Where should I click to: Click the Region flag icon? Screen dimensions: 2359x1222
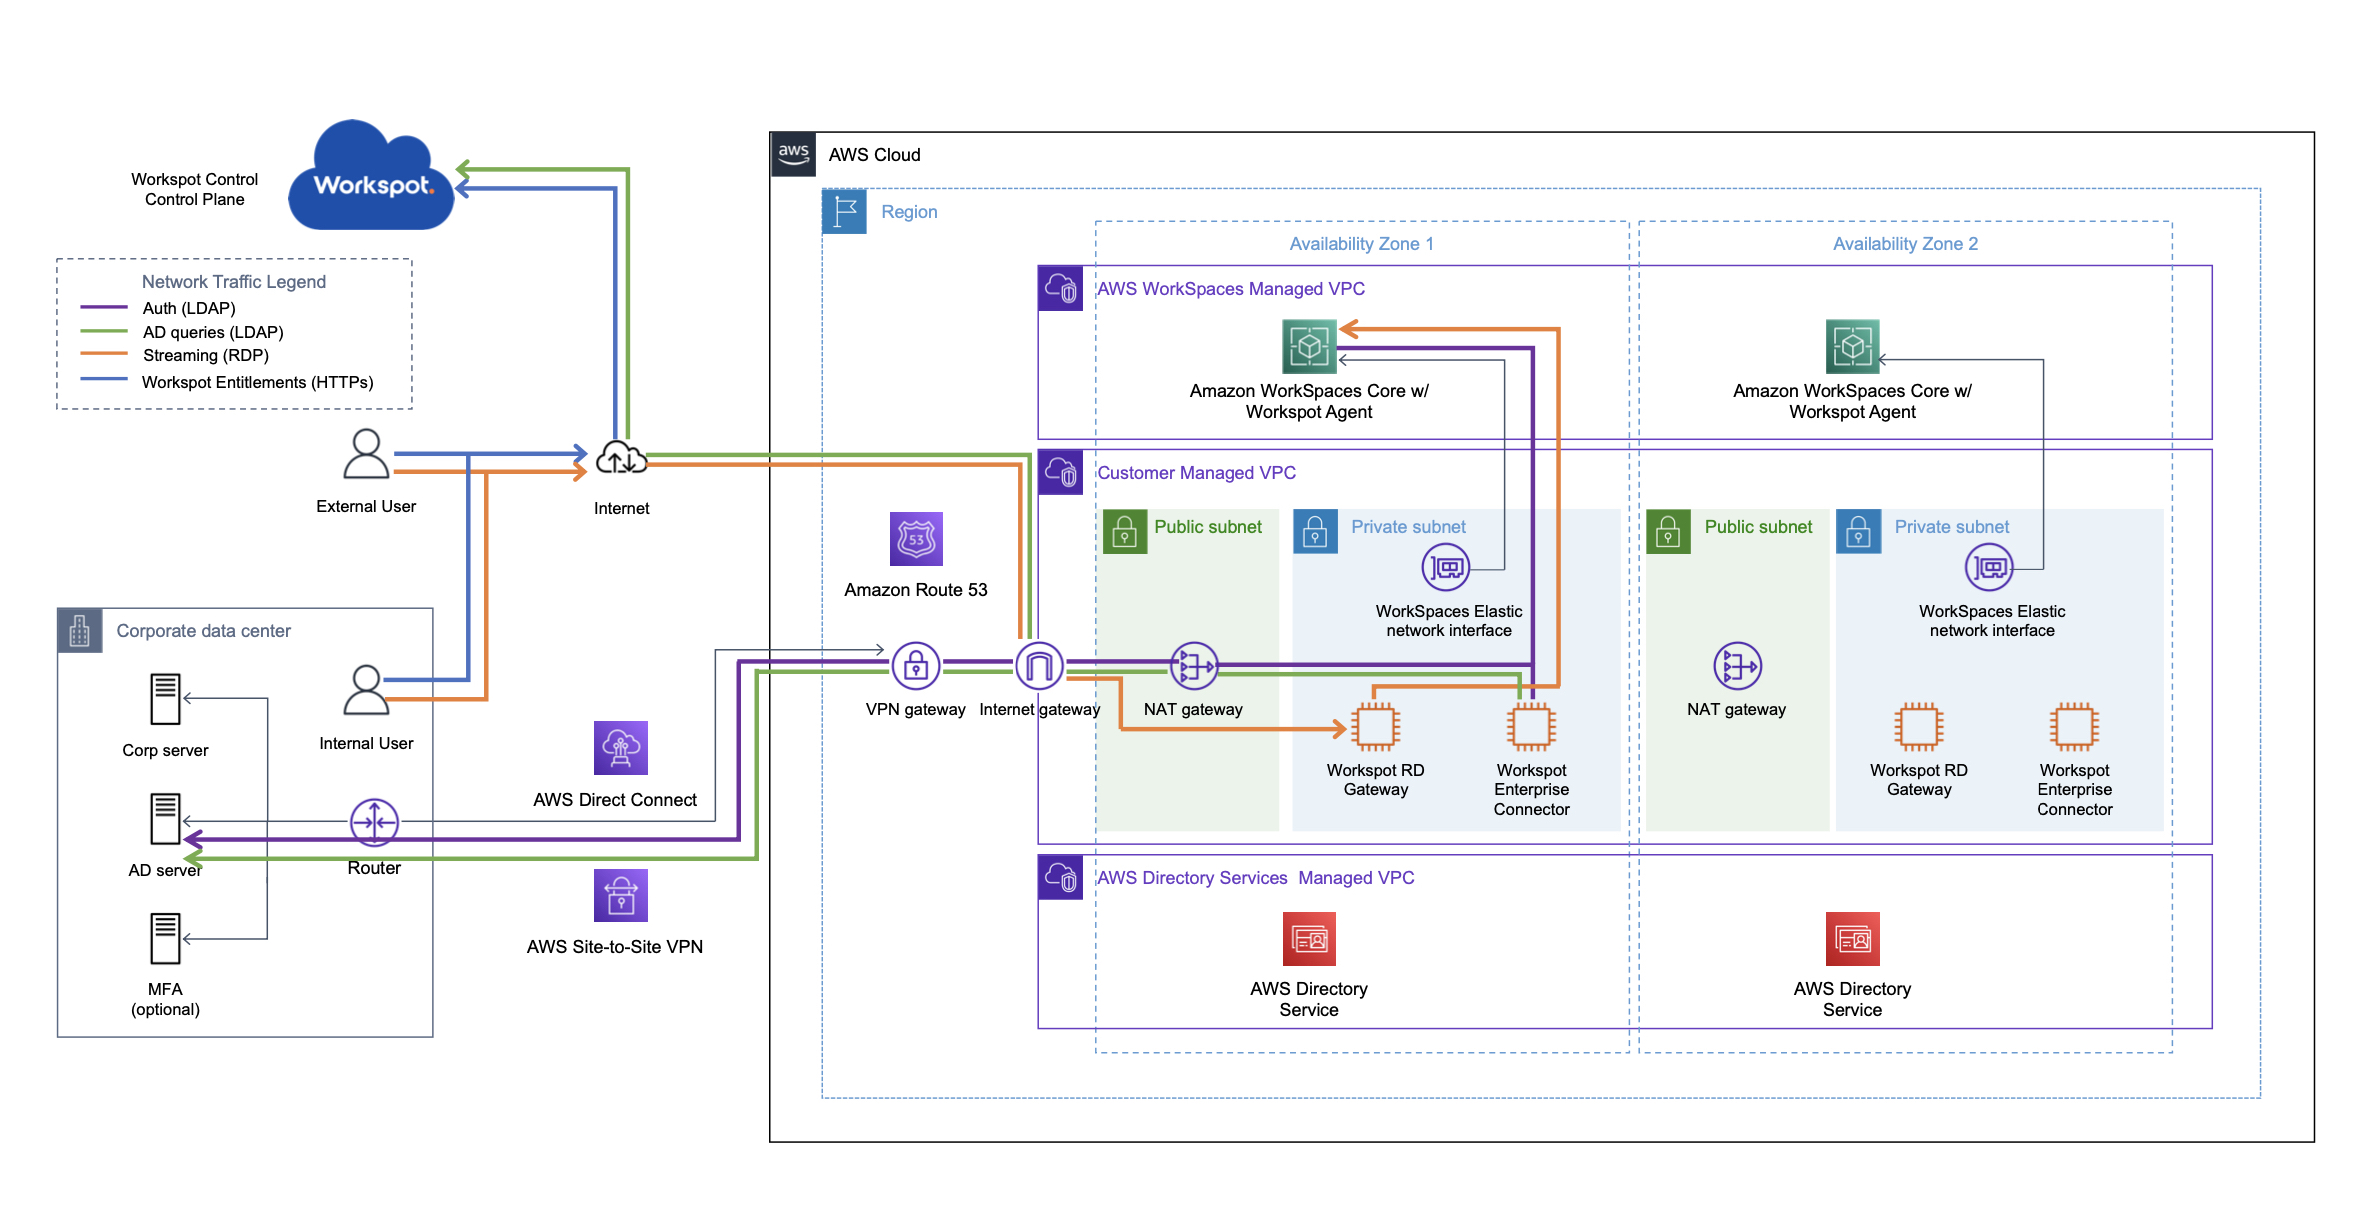tap(845, 211)
